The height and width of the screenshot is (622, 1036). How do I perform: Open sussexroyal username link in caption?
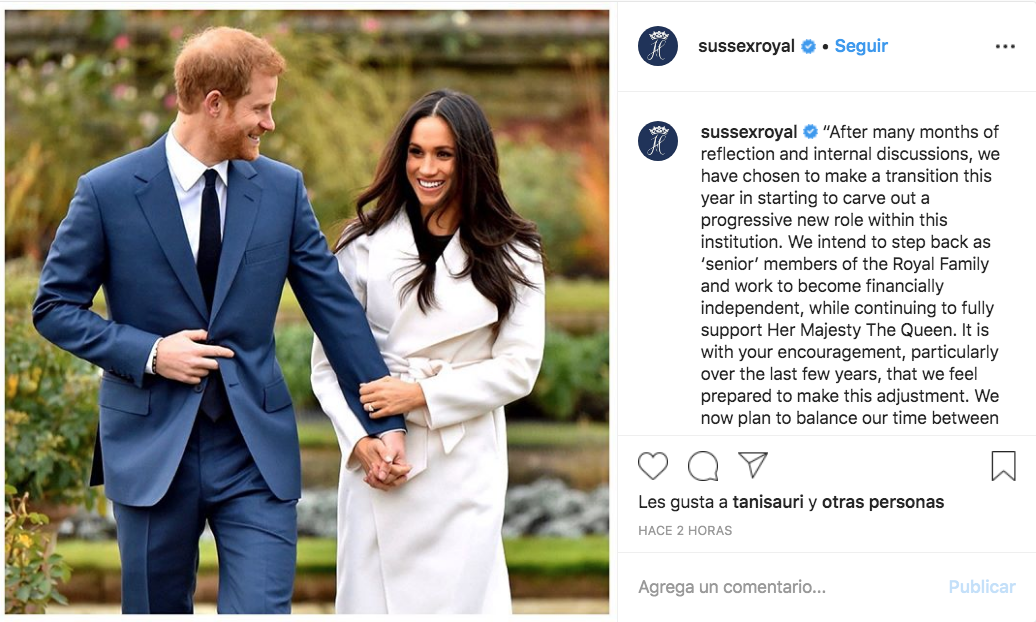pyautogui.click(x=749, y=132)
